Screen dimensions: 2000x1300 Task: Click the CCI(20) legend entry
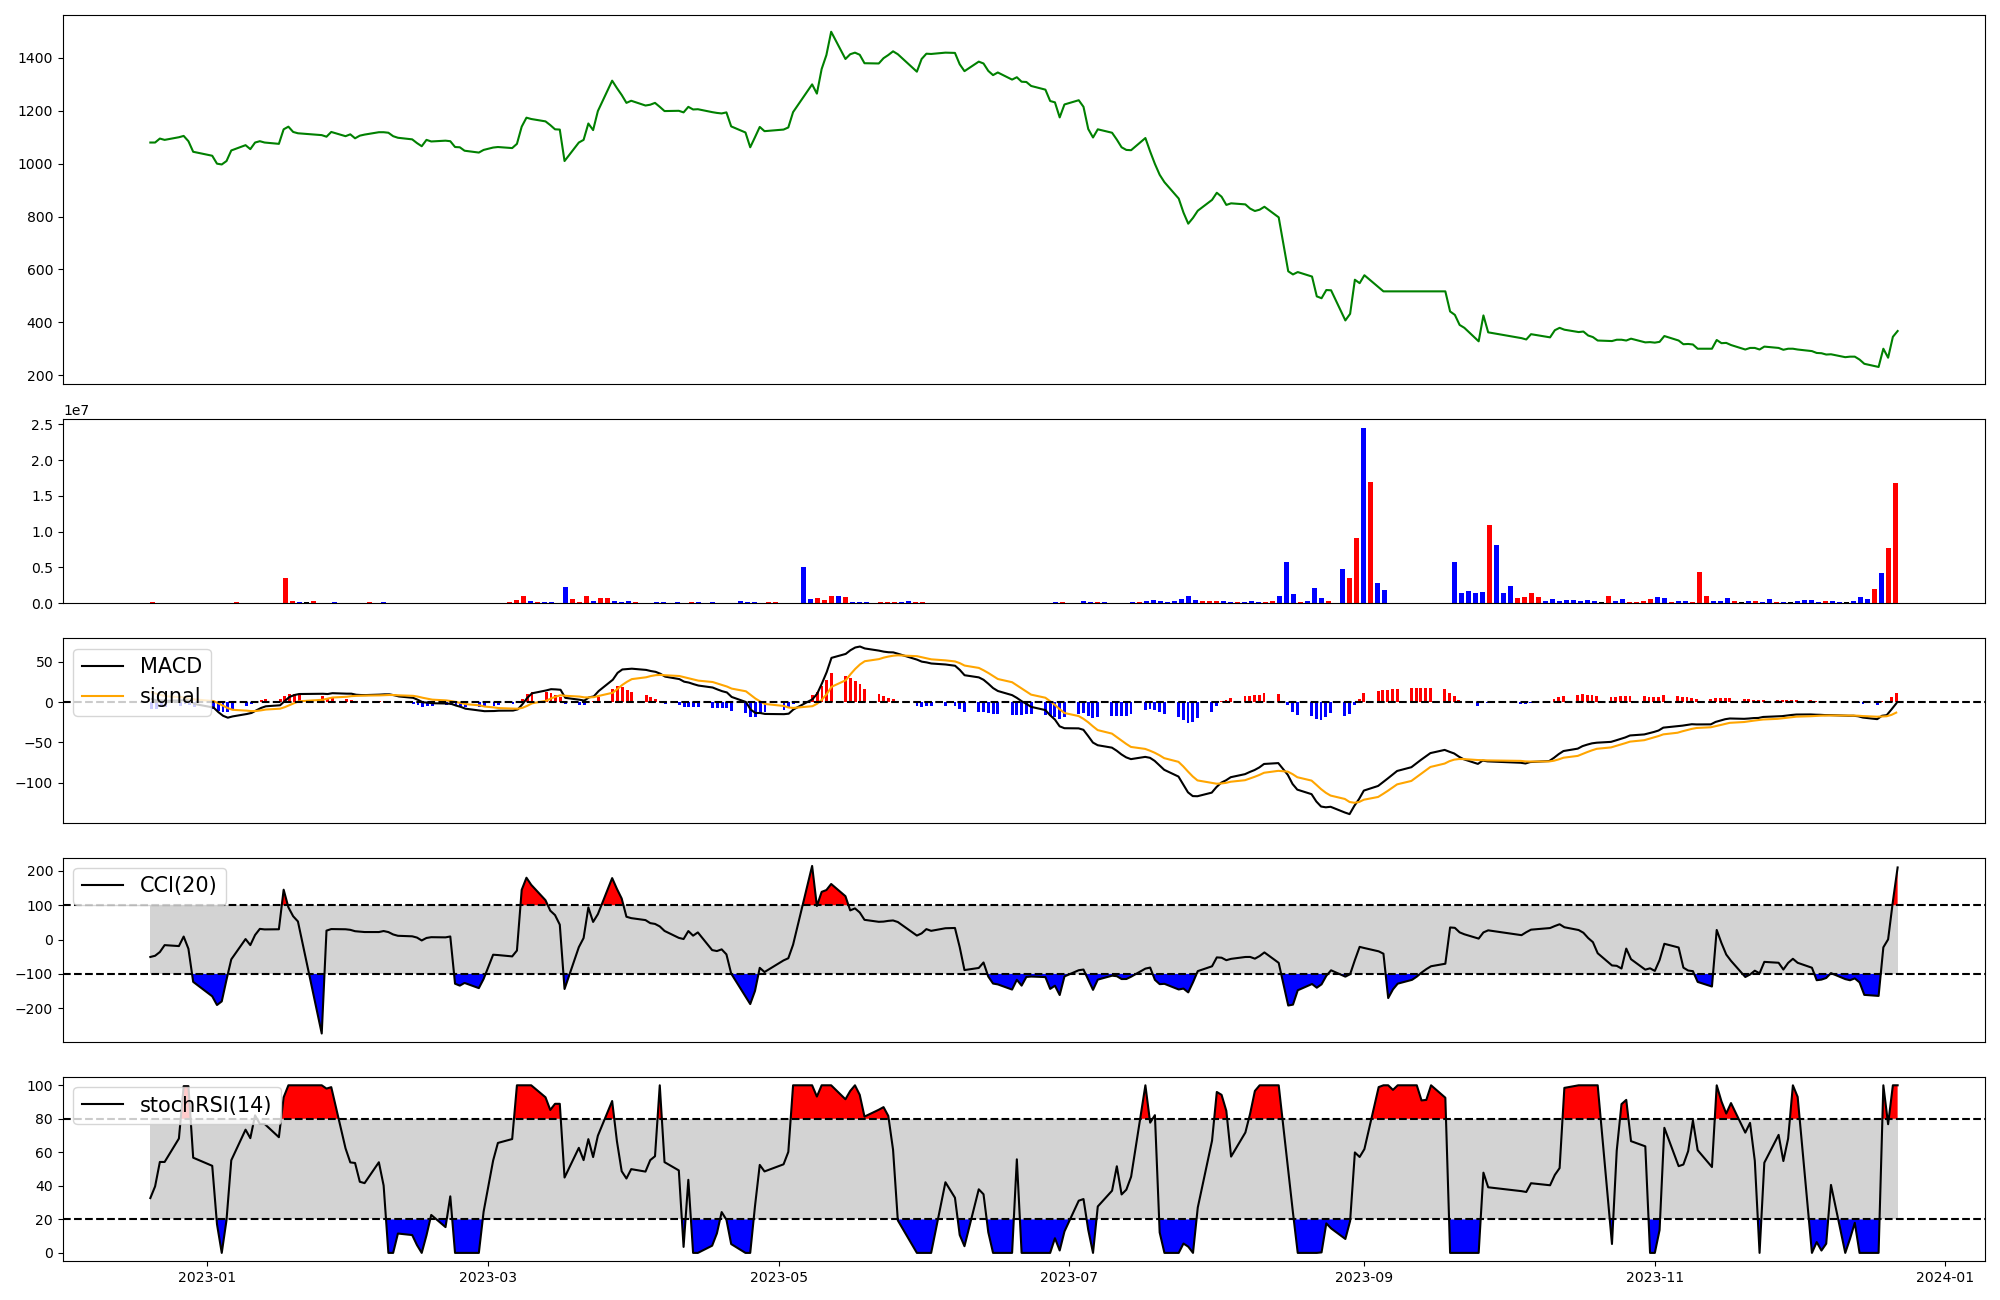[x=180, y=885]
